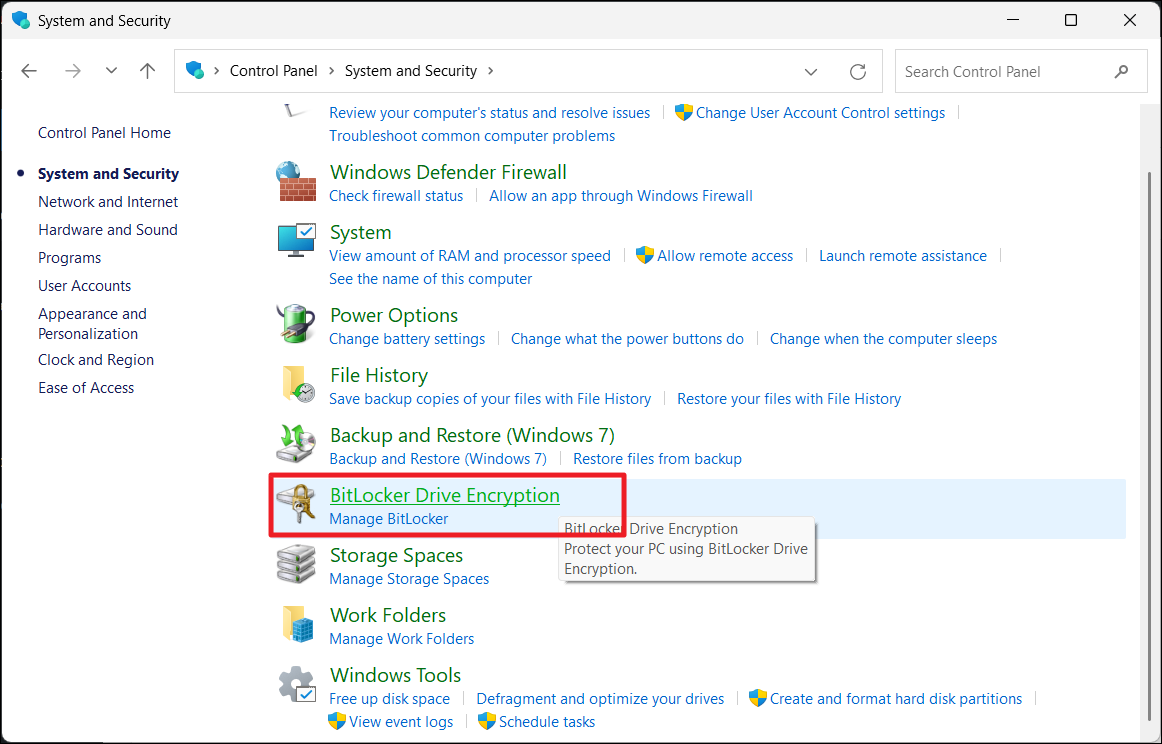Viewport: 1162px width, 744px height.
Task: Open Hardware and Sound category
Action: pos(108,230)
